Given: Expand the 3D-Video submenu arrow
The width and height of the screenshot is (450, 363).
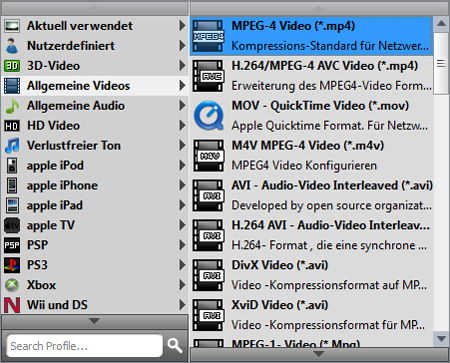Looking at the screenshot, I should pyautogui.click(x=182, y=66).
